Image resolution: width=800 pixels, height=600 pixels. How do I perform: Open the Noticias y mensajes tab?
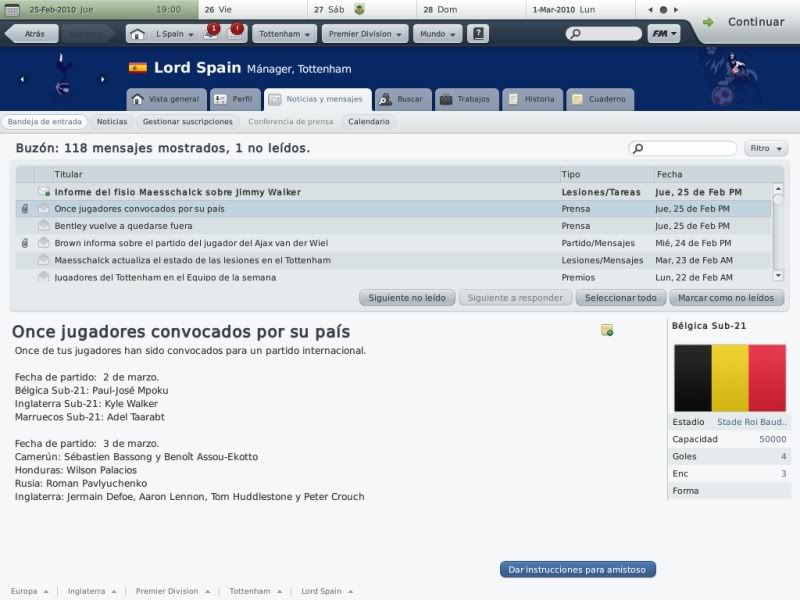[317, 99]
